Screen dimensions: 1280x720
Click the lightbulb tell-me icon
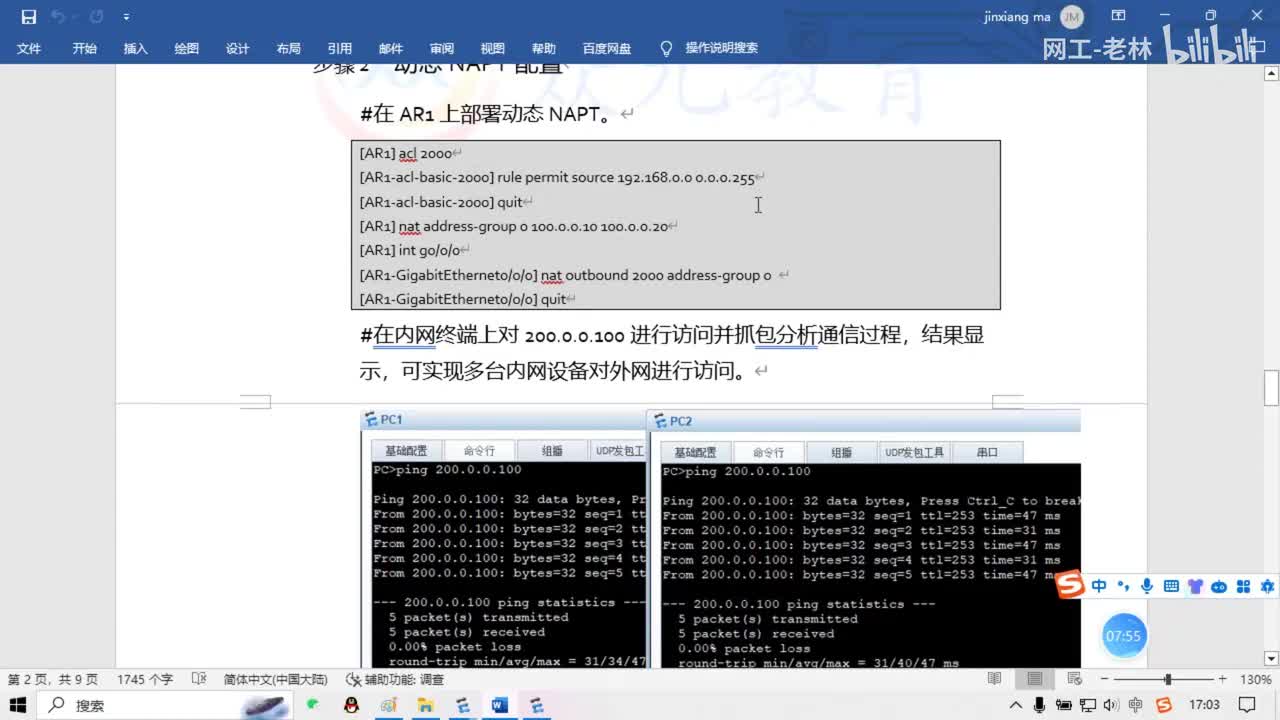click(666, 48)
